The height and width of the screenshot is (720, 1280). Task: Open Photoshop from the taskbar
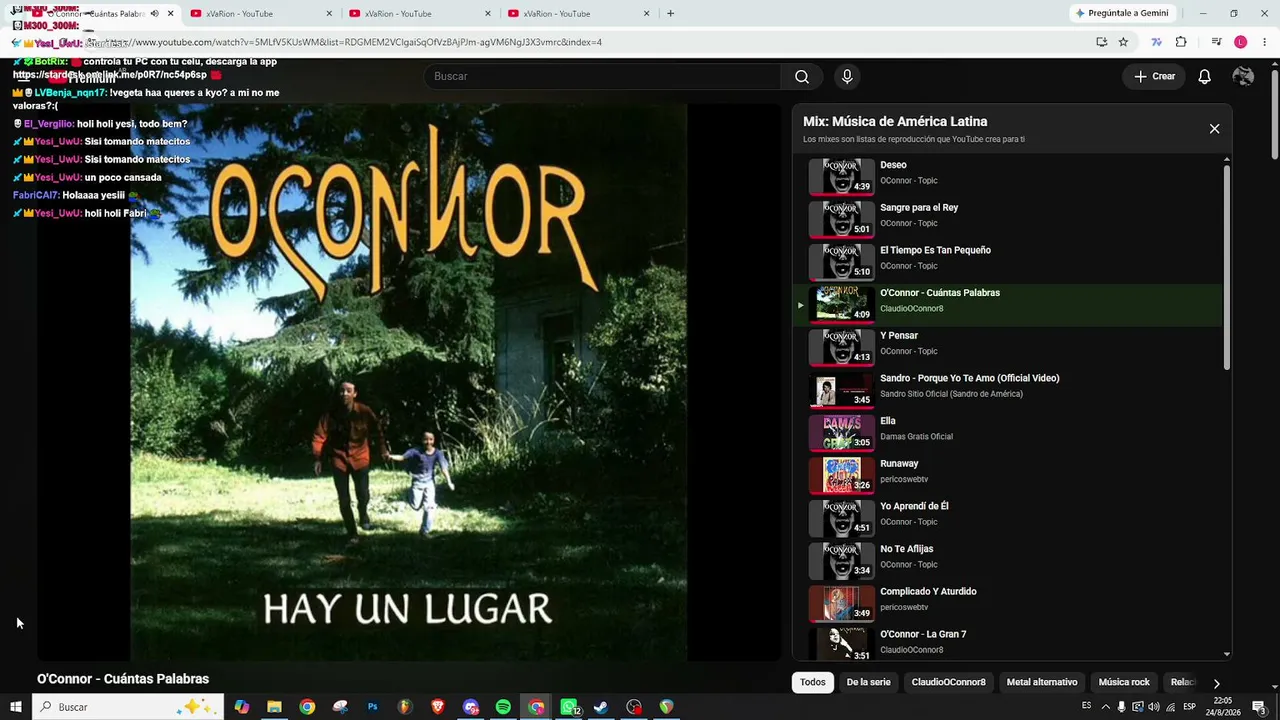click(372, 707)
